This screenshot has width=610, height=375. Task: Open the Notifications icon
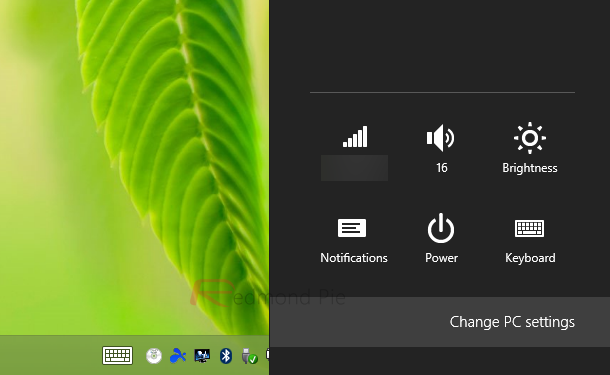(x=352, y=228)
